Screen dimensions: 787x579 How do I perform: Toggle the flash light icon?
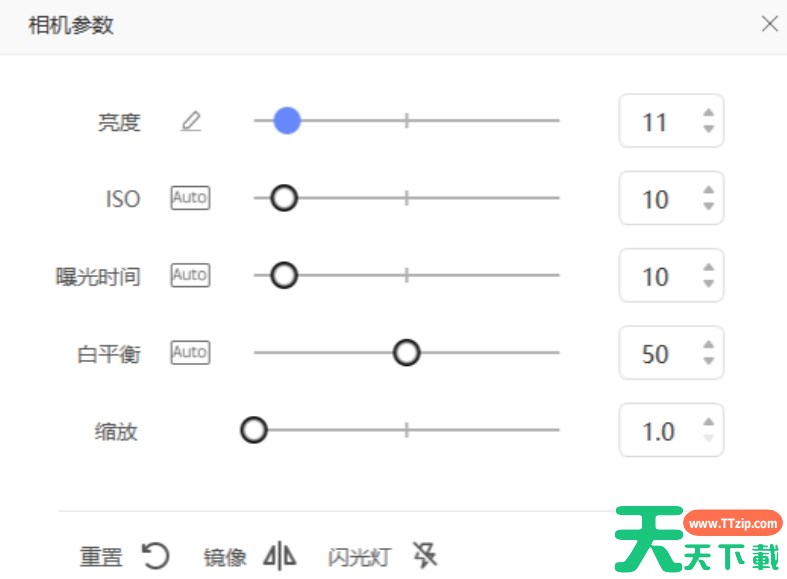(x=426, y=556)
